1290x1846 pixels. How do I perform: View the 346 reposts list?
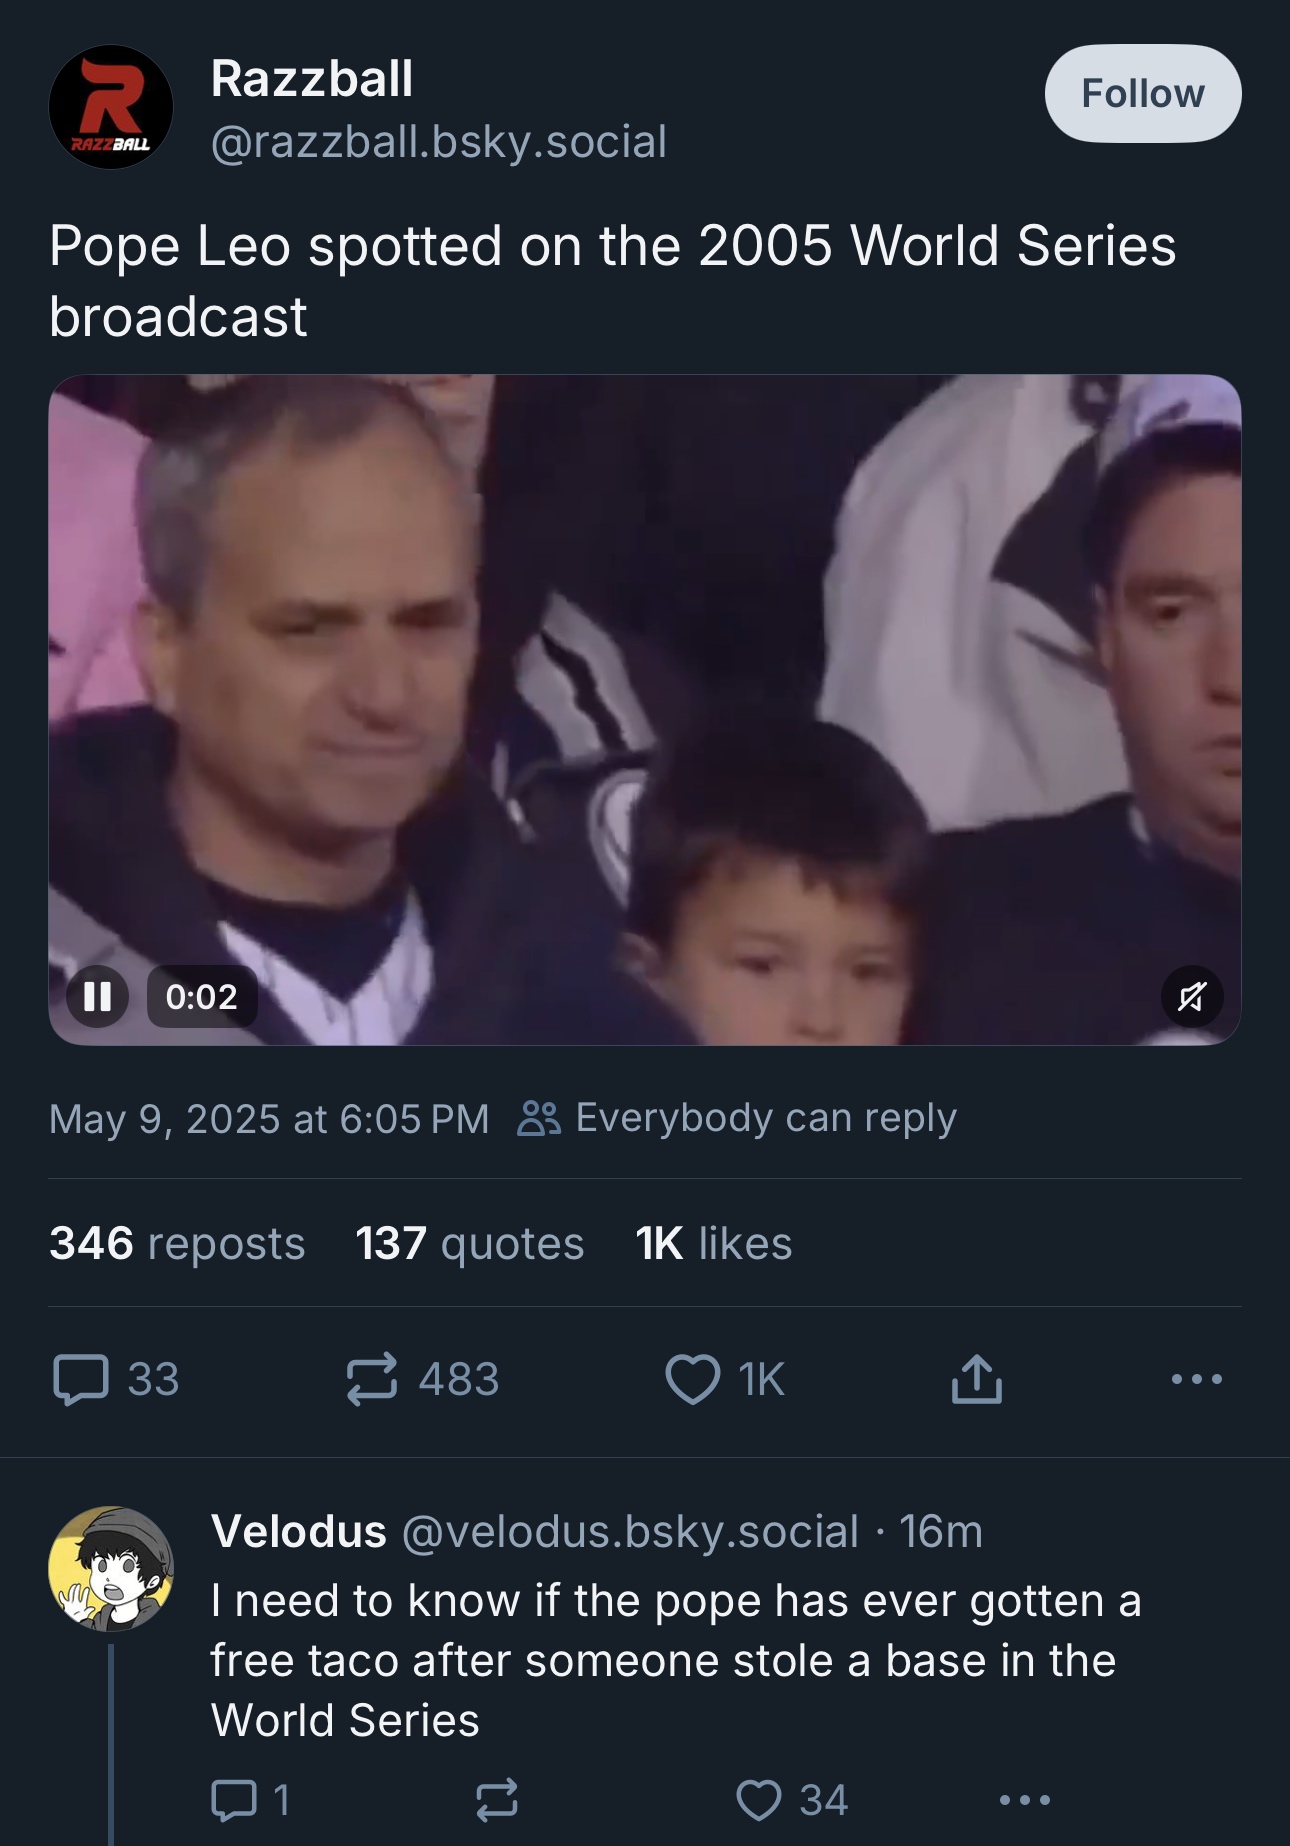(x=177, y=1243)
